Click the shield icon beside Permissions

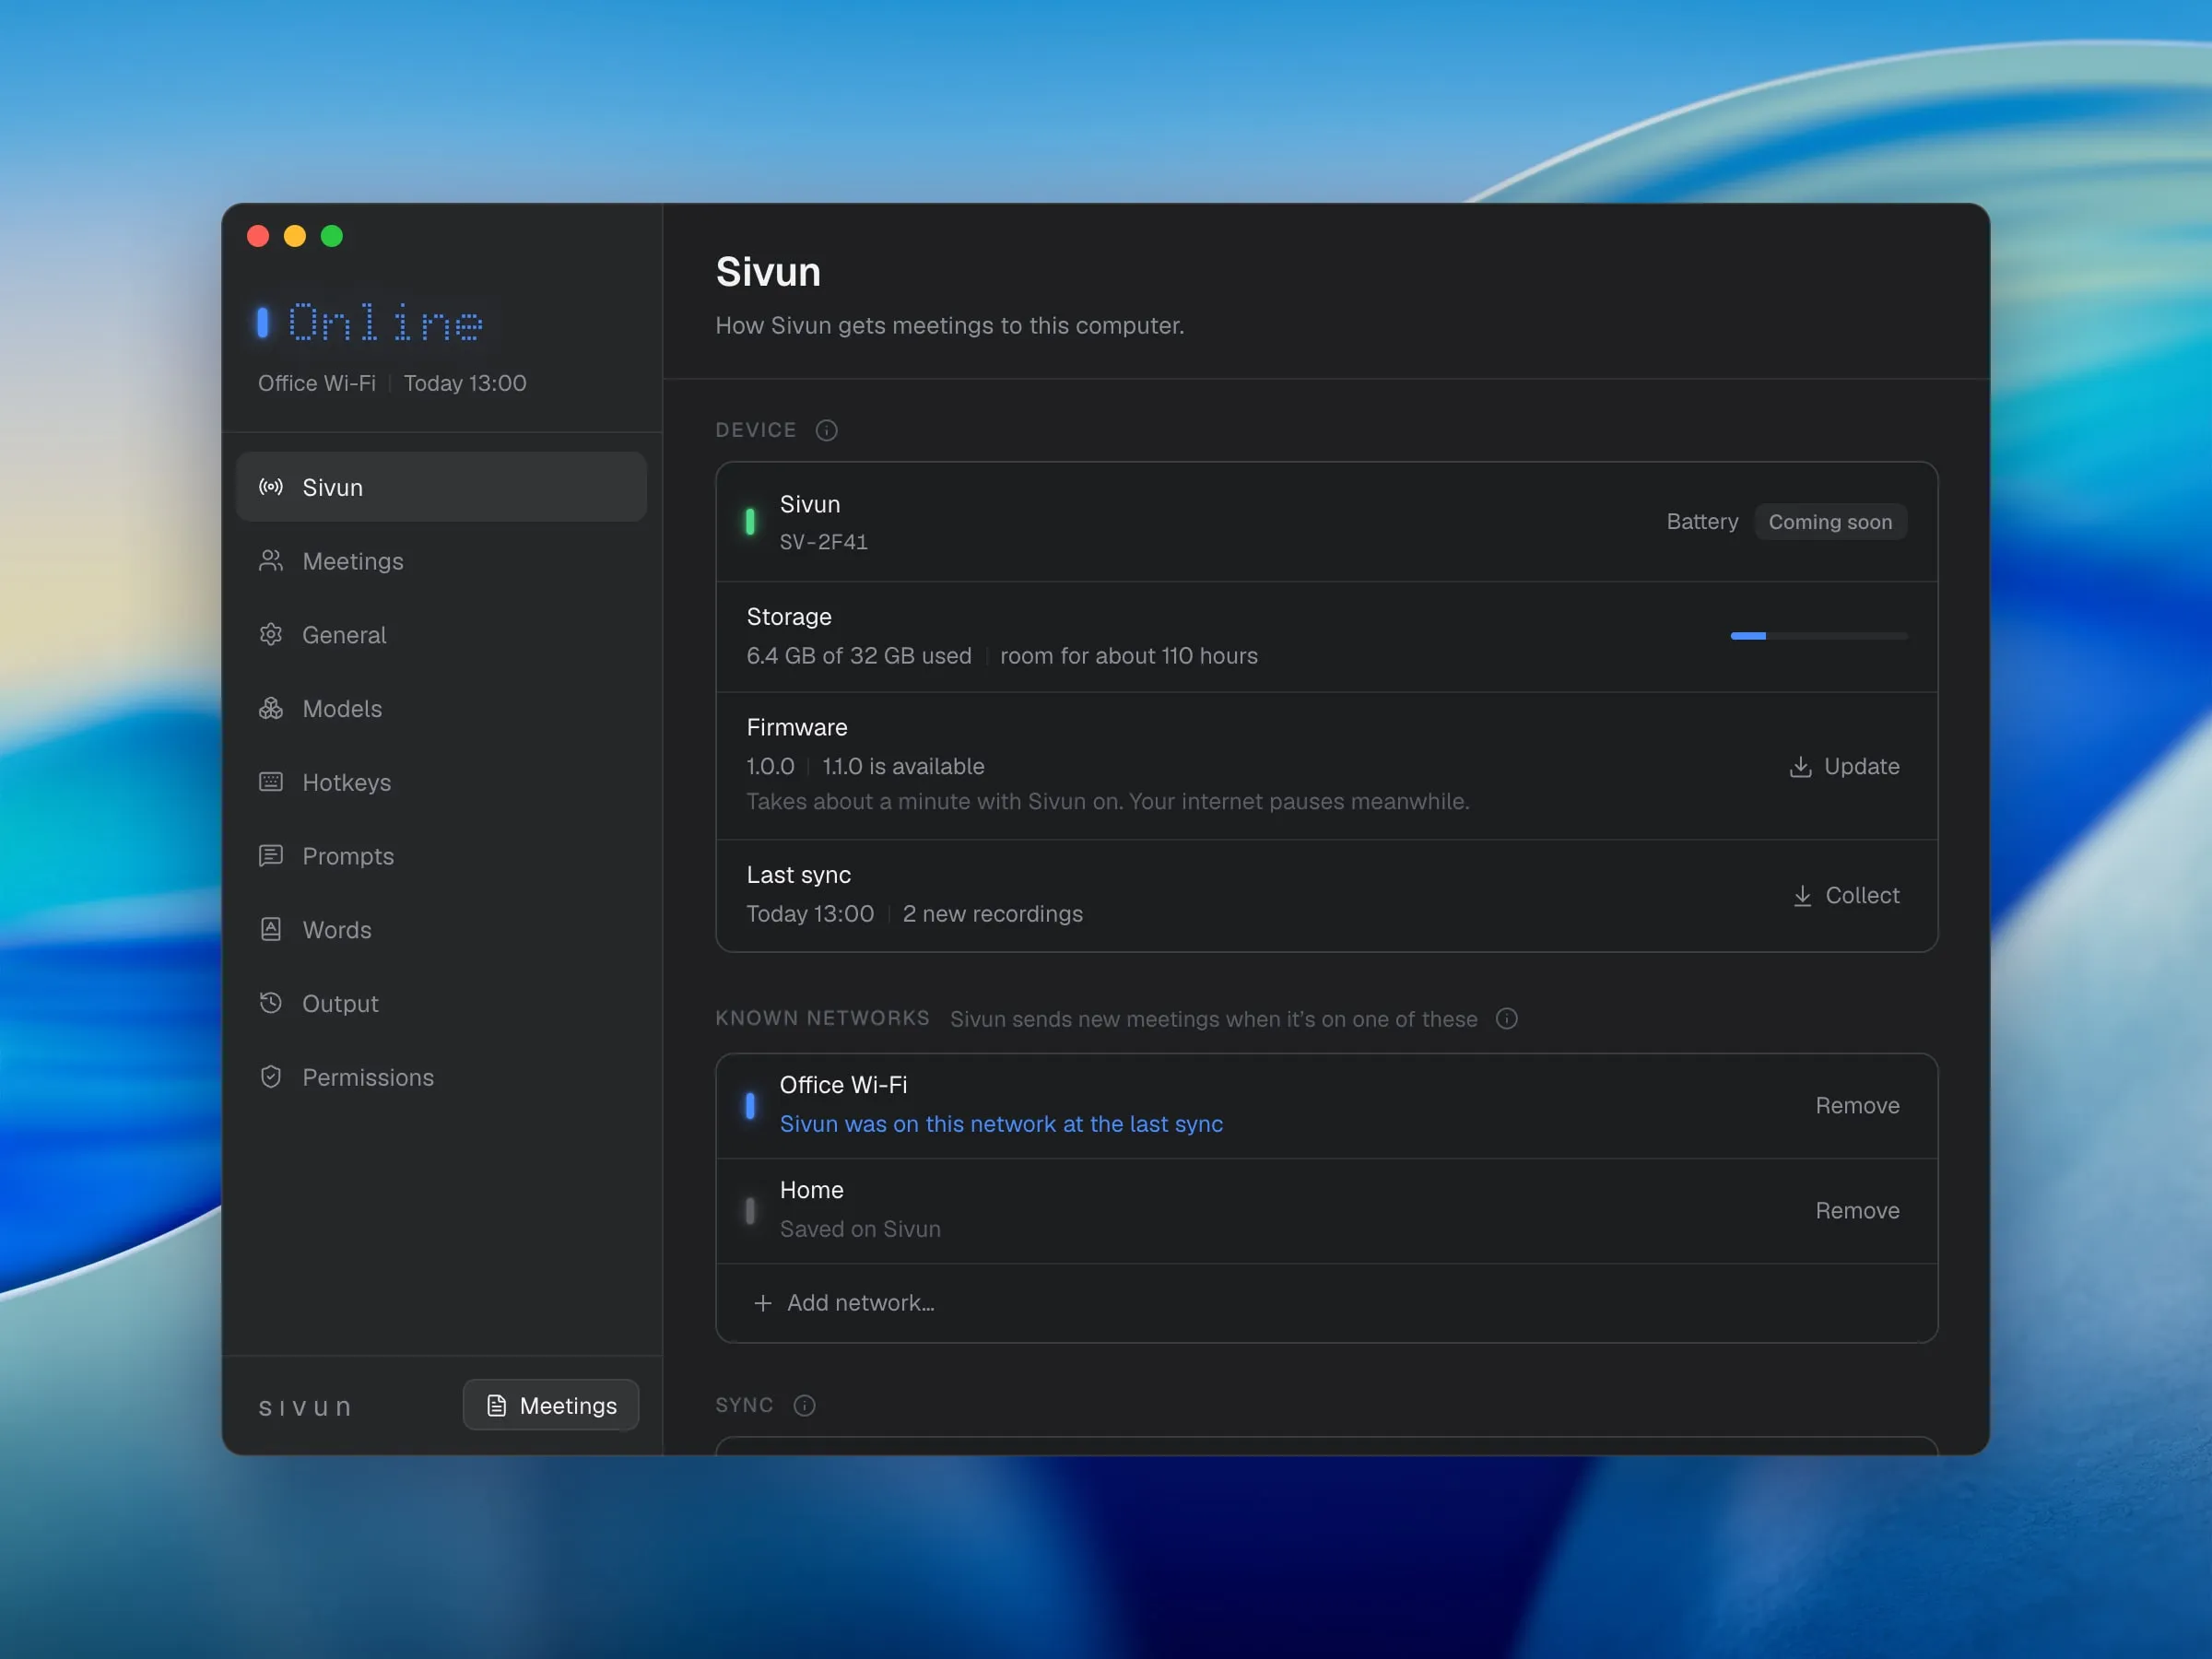point(271,1077)
